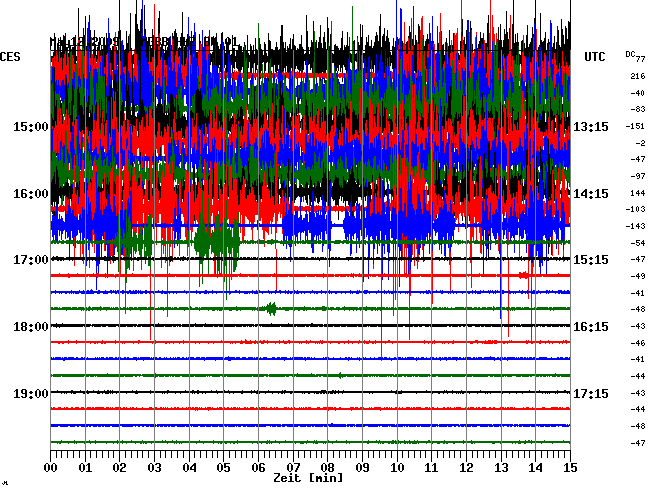Image resolution: width=650 pixels, height=494 pixels.
Task: Click the 03 minute axis tick label
Action: (x=154, y=468)
